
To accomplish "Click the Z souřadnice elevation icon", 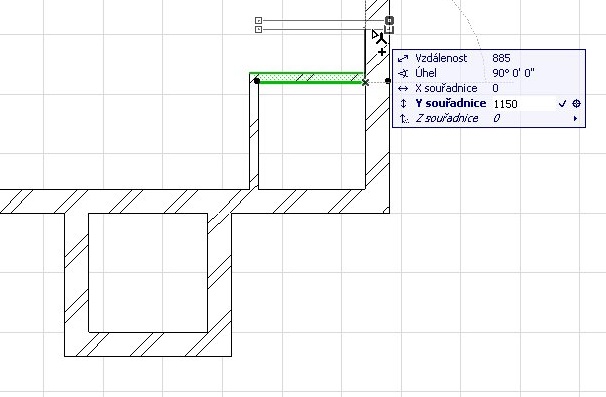I will point(404,118).
